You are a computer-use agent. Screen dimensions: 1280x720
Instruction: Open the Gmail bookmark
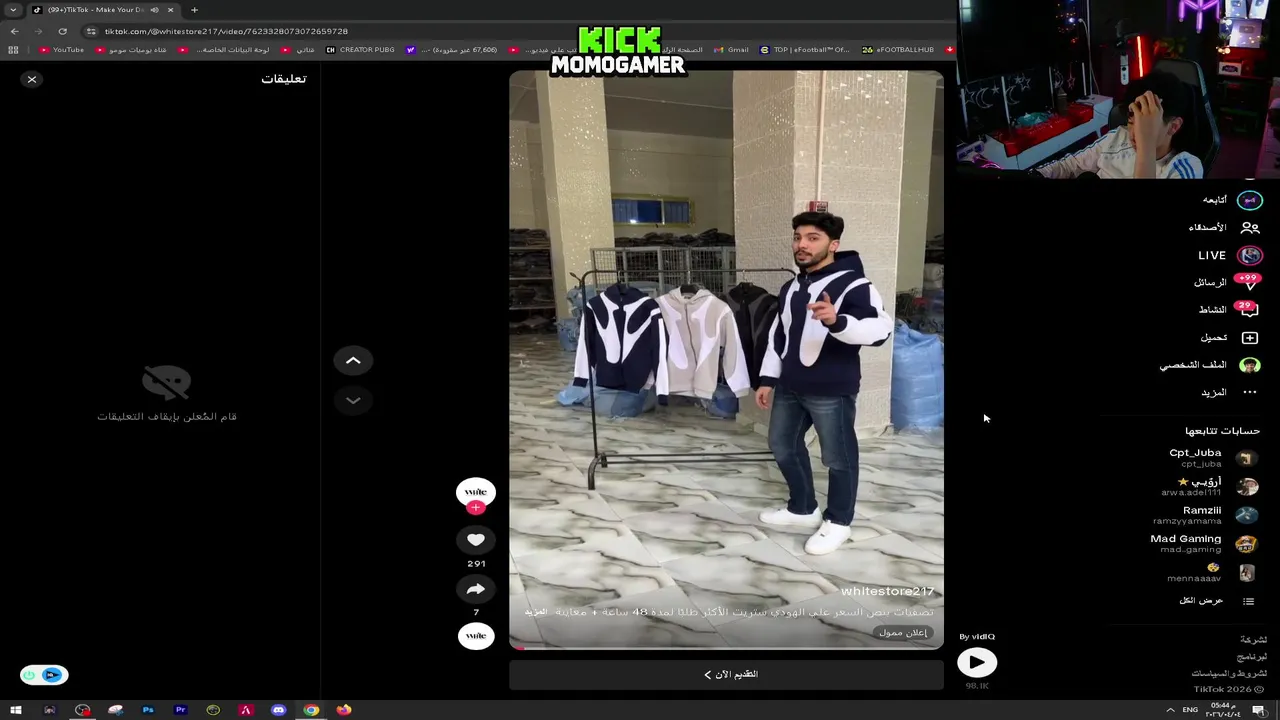(731, 50)
